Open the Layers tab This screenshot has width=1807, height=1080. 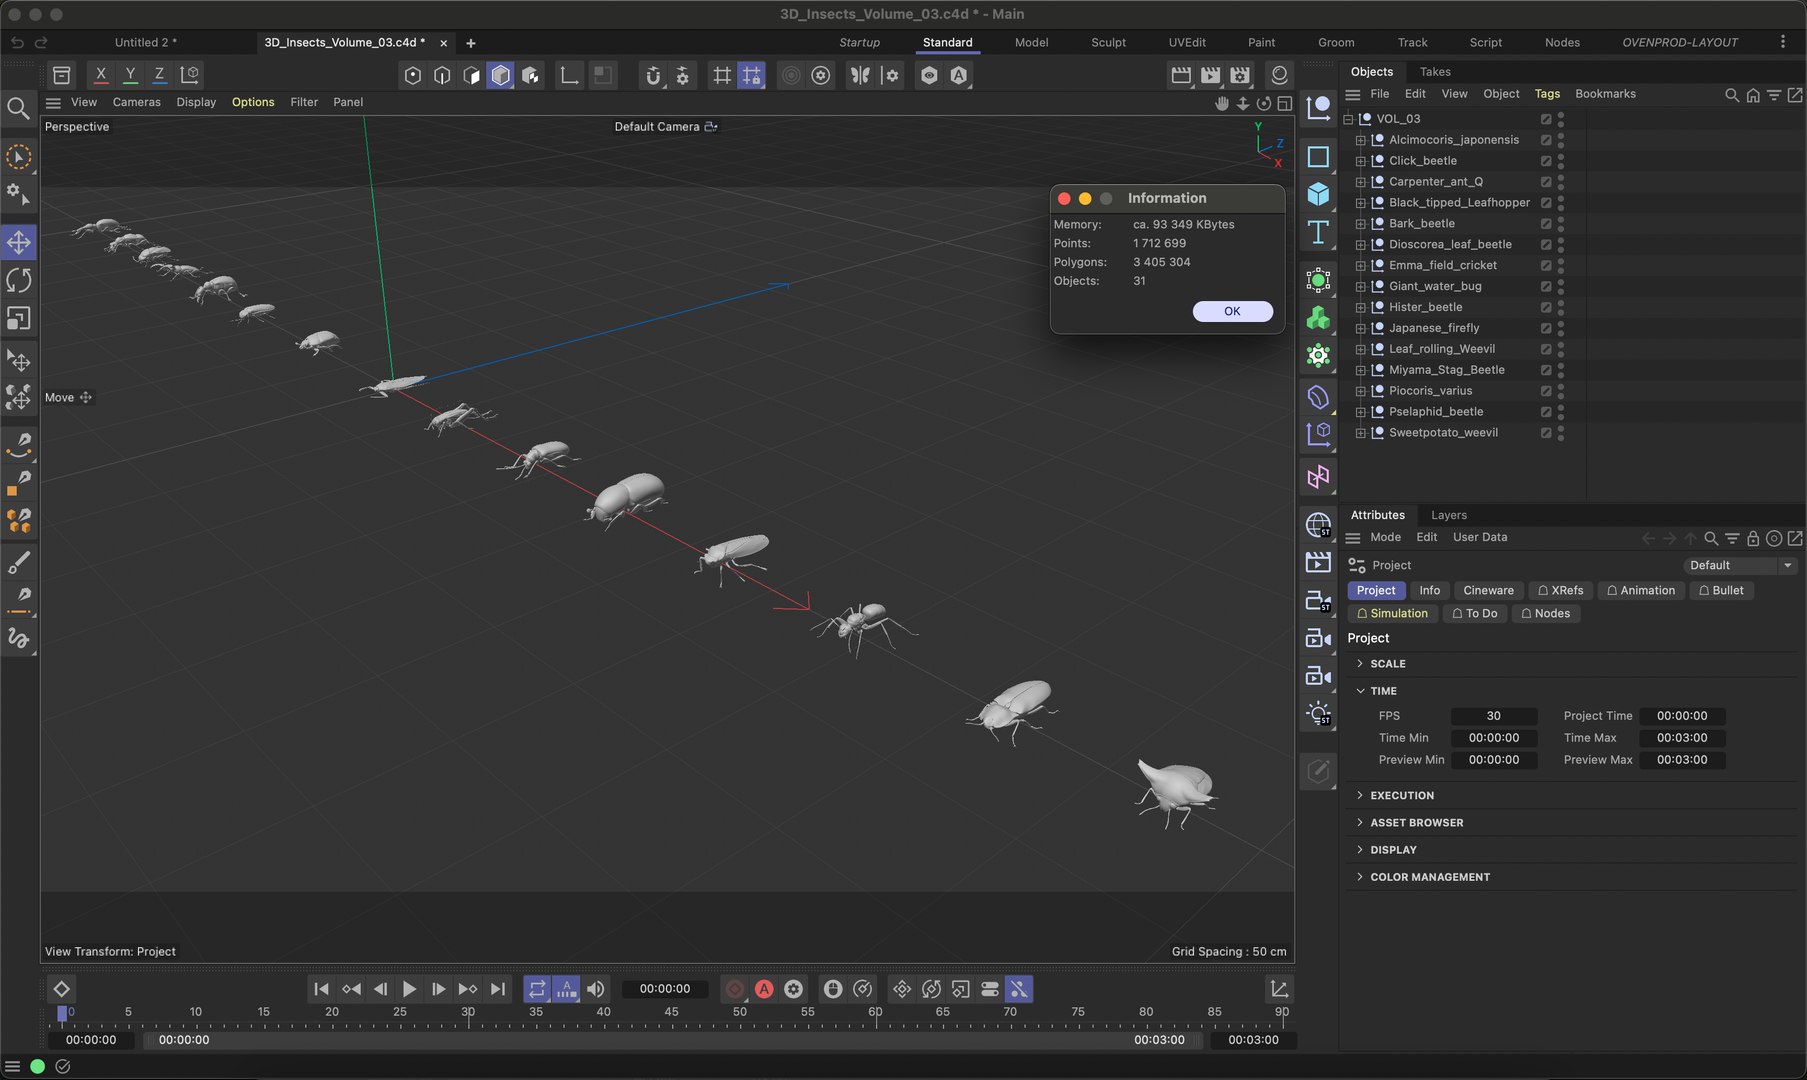1449,515
